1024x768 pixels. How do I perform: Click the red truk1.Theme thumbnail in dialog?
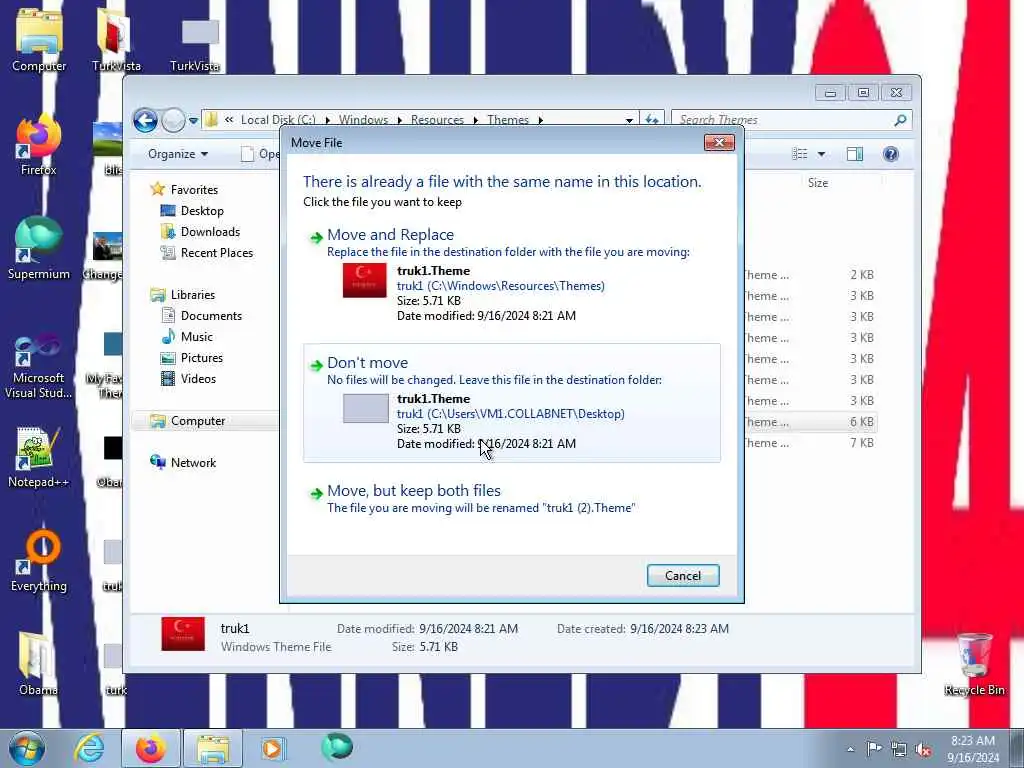click(x=364, y=280)
